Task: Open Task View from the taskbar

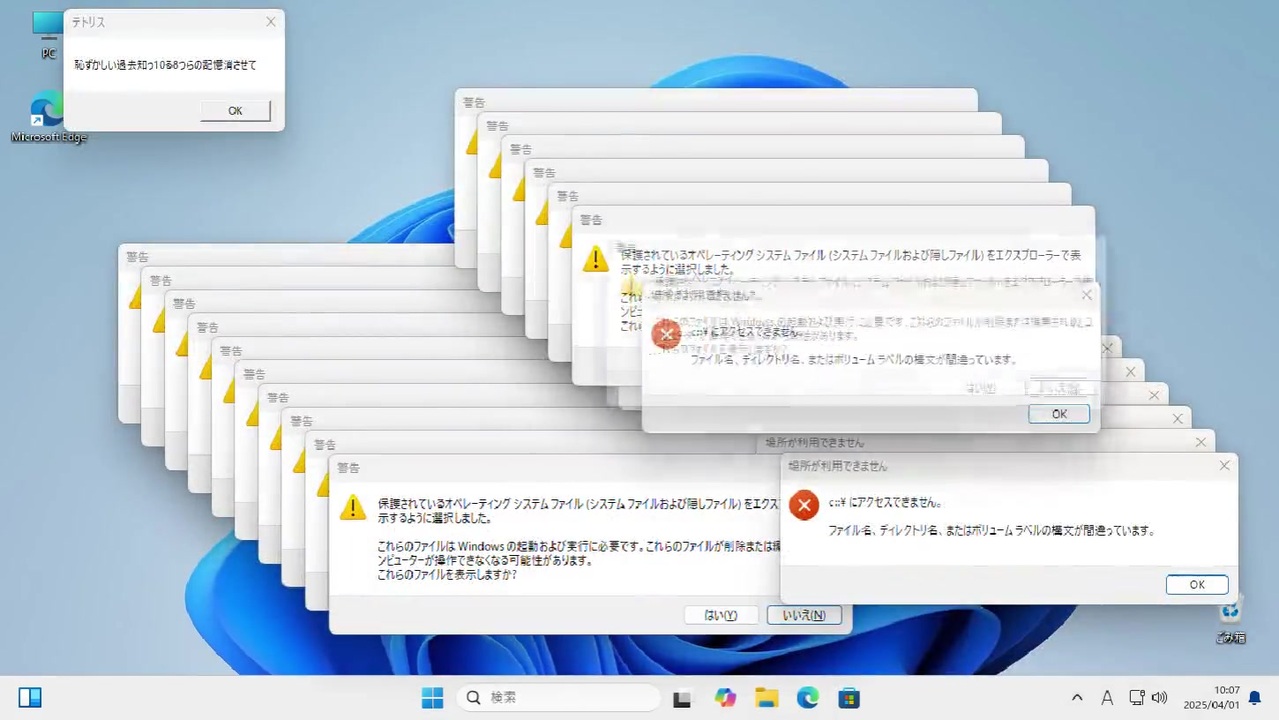Action: [681, 697]
